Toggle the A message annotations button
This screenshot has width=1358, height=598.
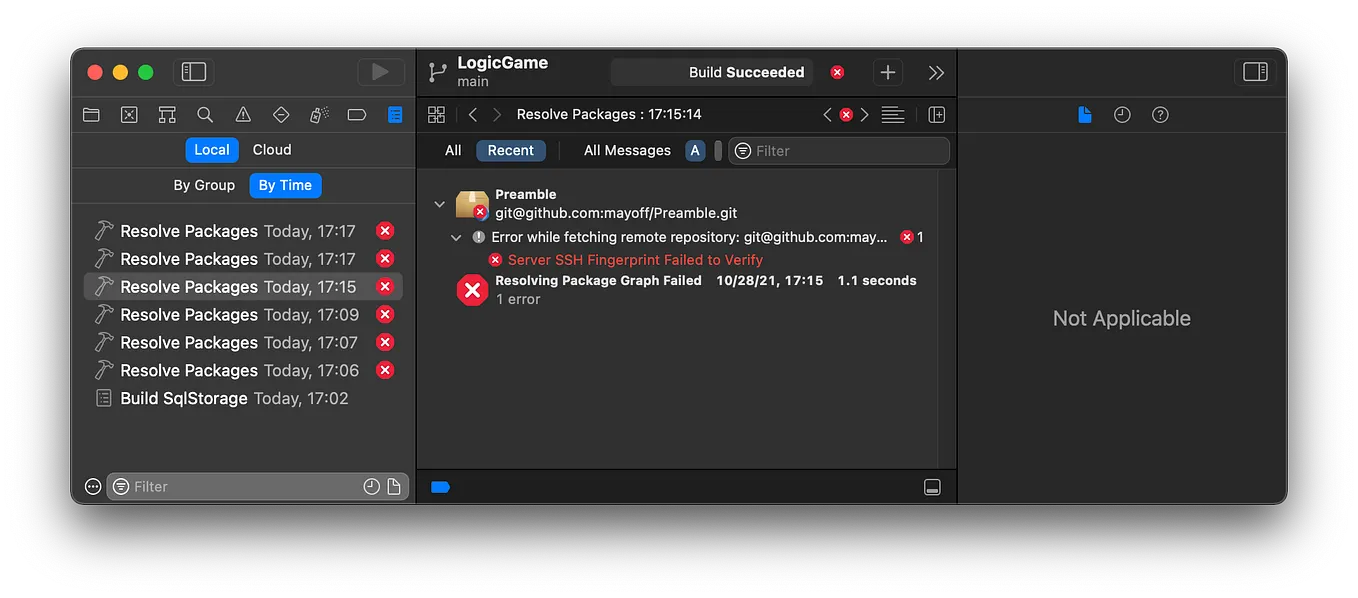click(x=694, y=150)
